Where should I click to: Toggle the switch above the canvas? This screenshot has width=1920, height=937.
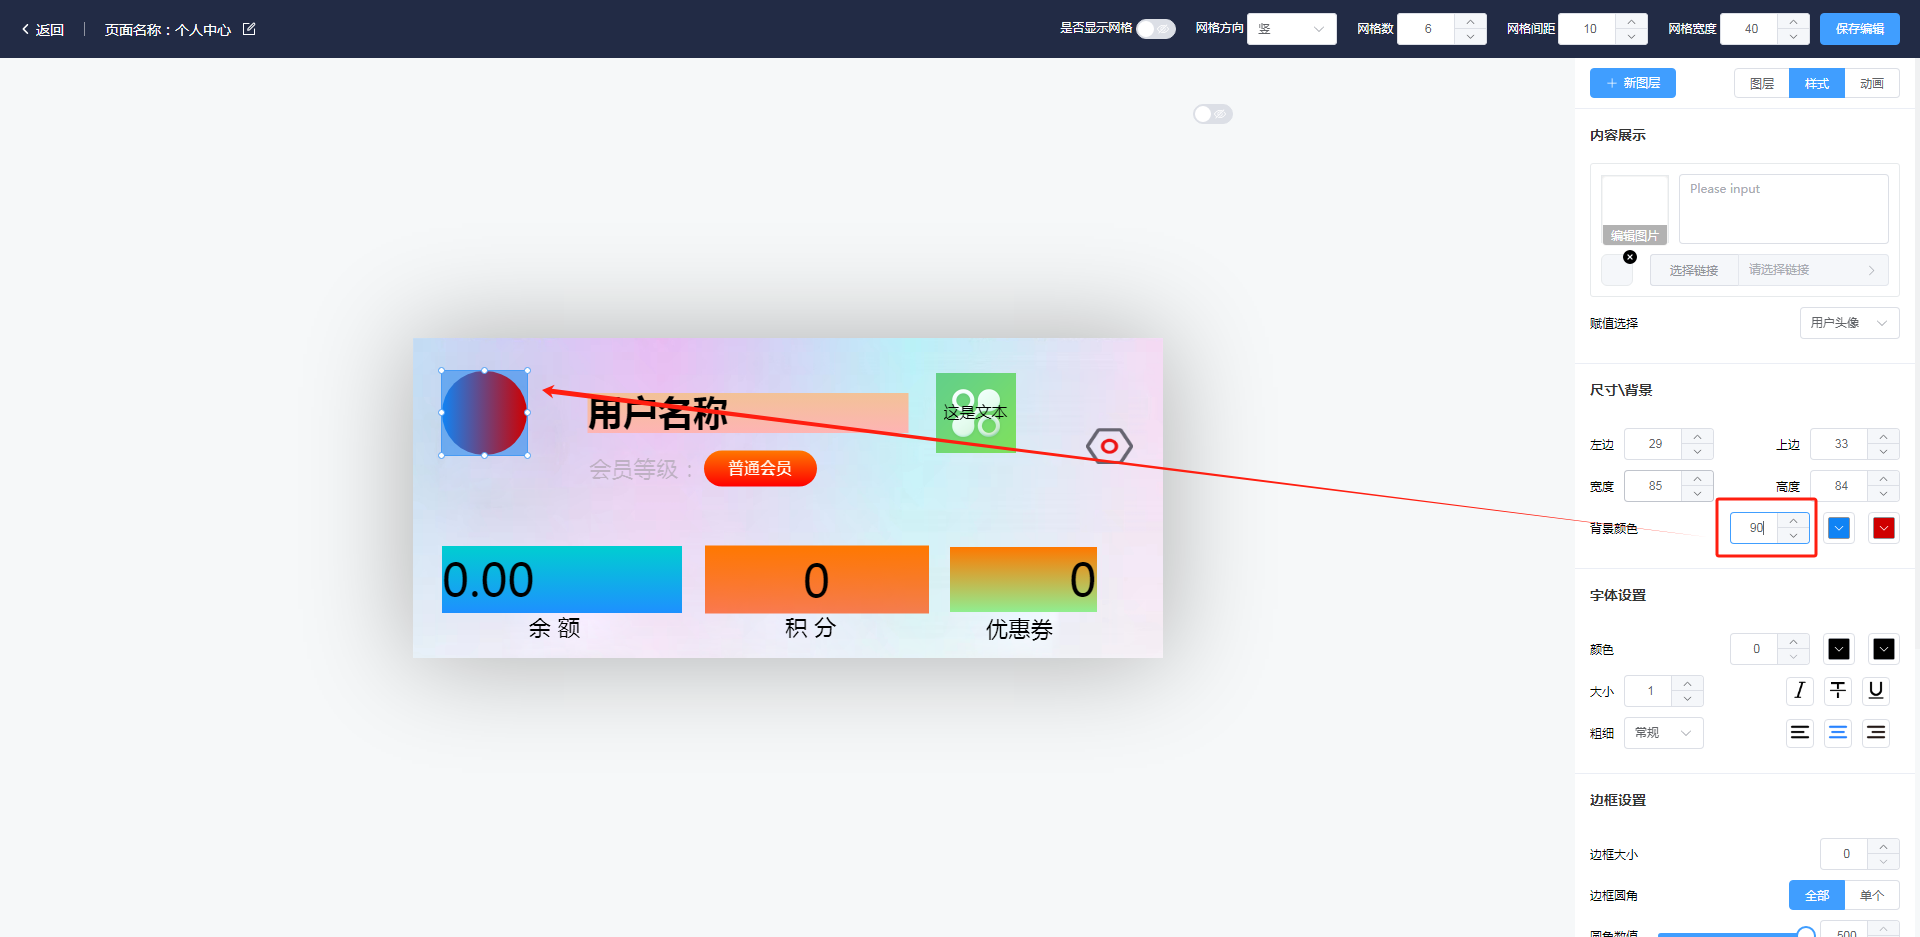[1212, 114]
